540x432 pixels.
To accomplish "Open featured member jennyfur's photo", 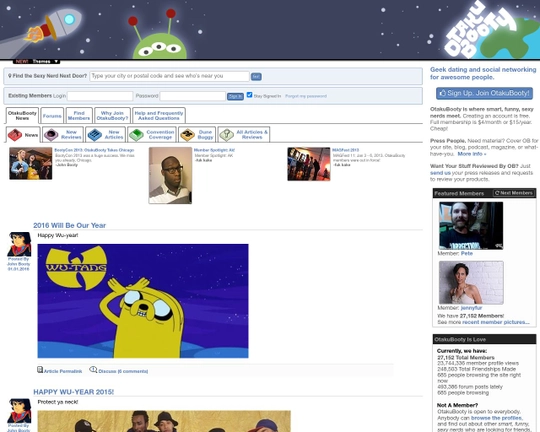I will (471, 282).
